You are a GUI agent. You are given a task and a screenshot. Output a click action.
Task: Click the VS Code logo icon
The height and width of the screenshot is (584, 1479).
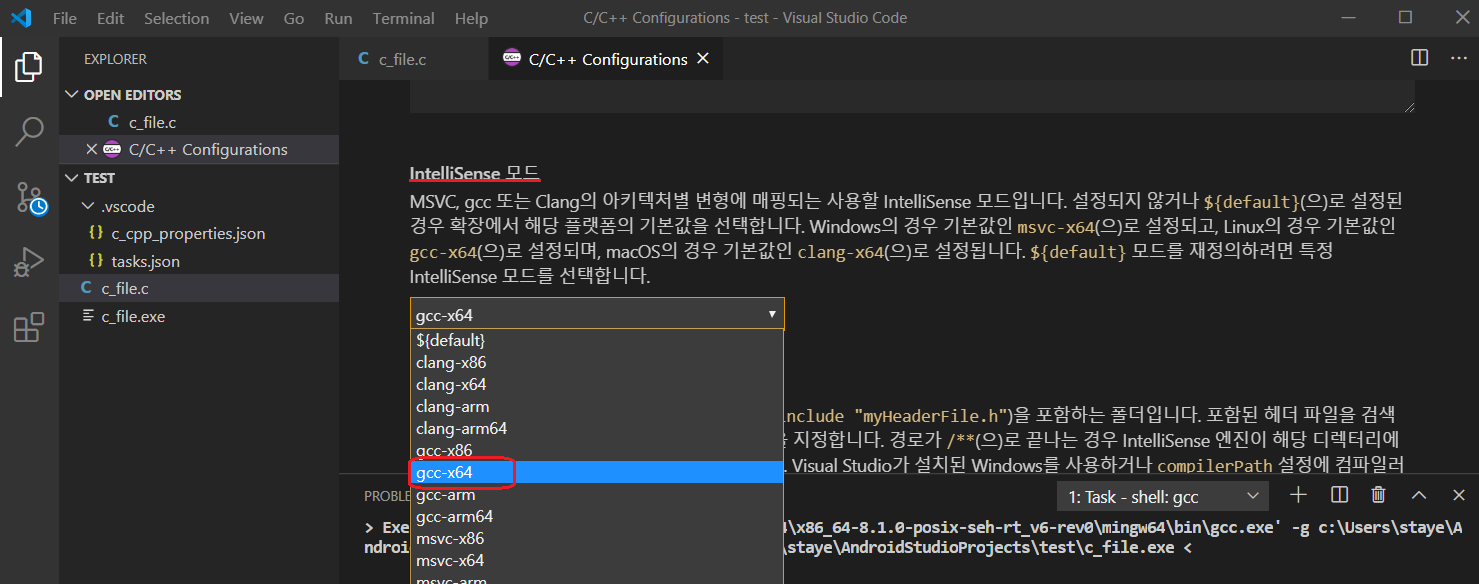[x=21, y=18]
